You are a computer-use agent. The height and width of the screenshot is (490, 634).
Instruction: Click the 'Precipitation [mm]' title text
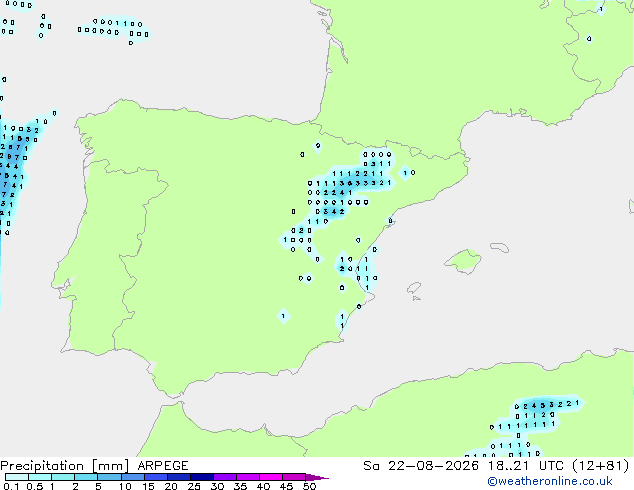point(65,466)
